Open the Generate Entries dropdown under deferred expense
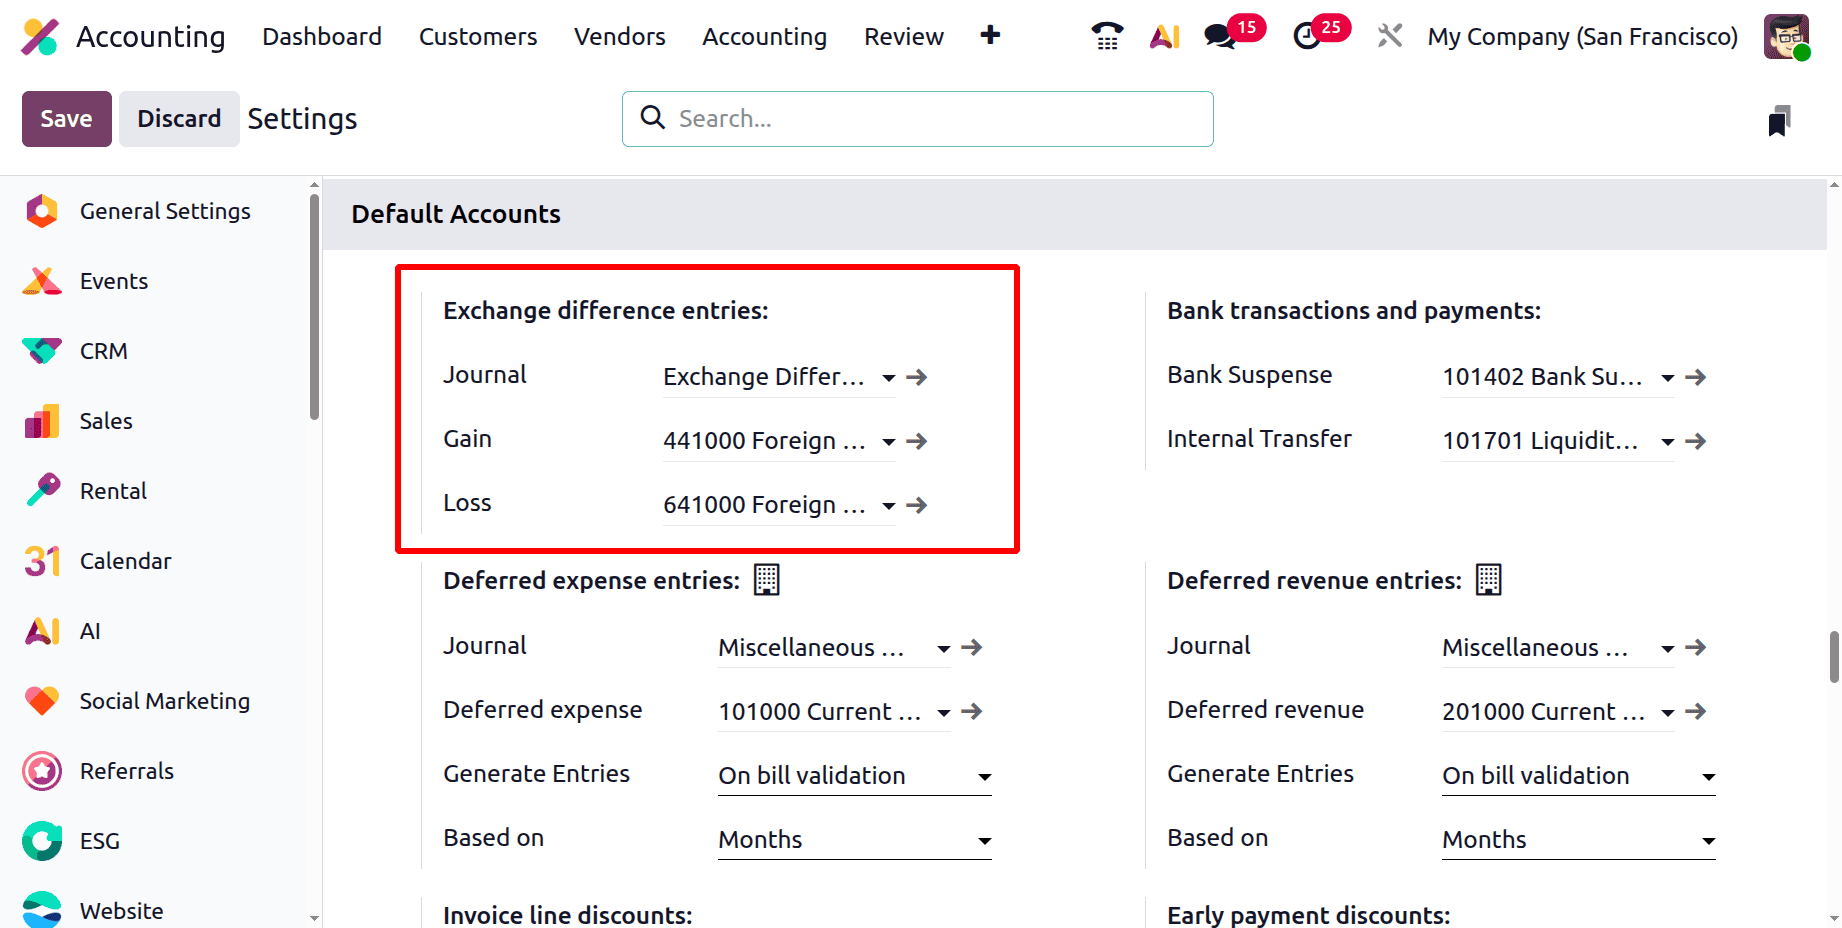Screen dimensions: 1842x928 click(x=985, y=777)
